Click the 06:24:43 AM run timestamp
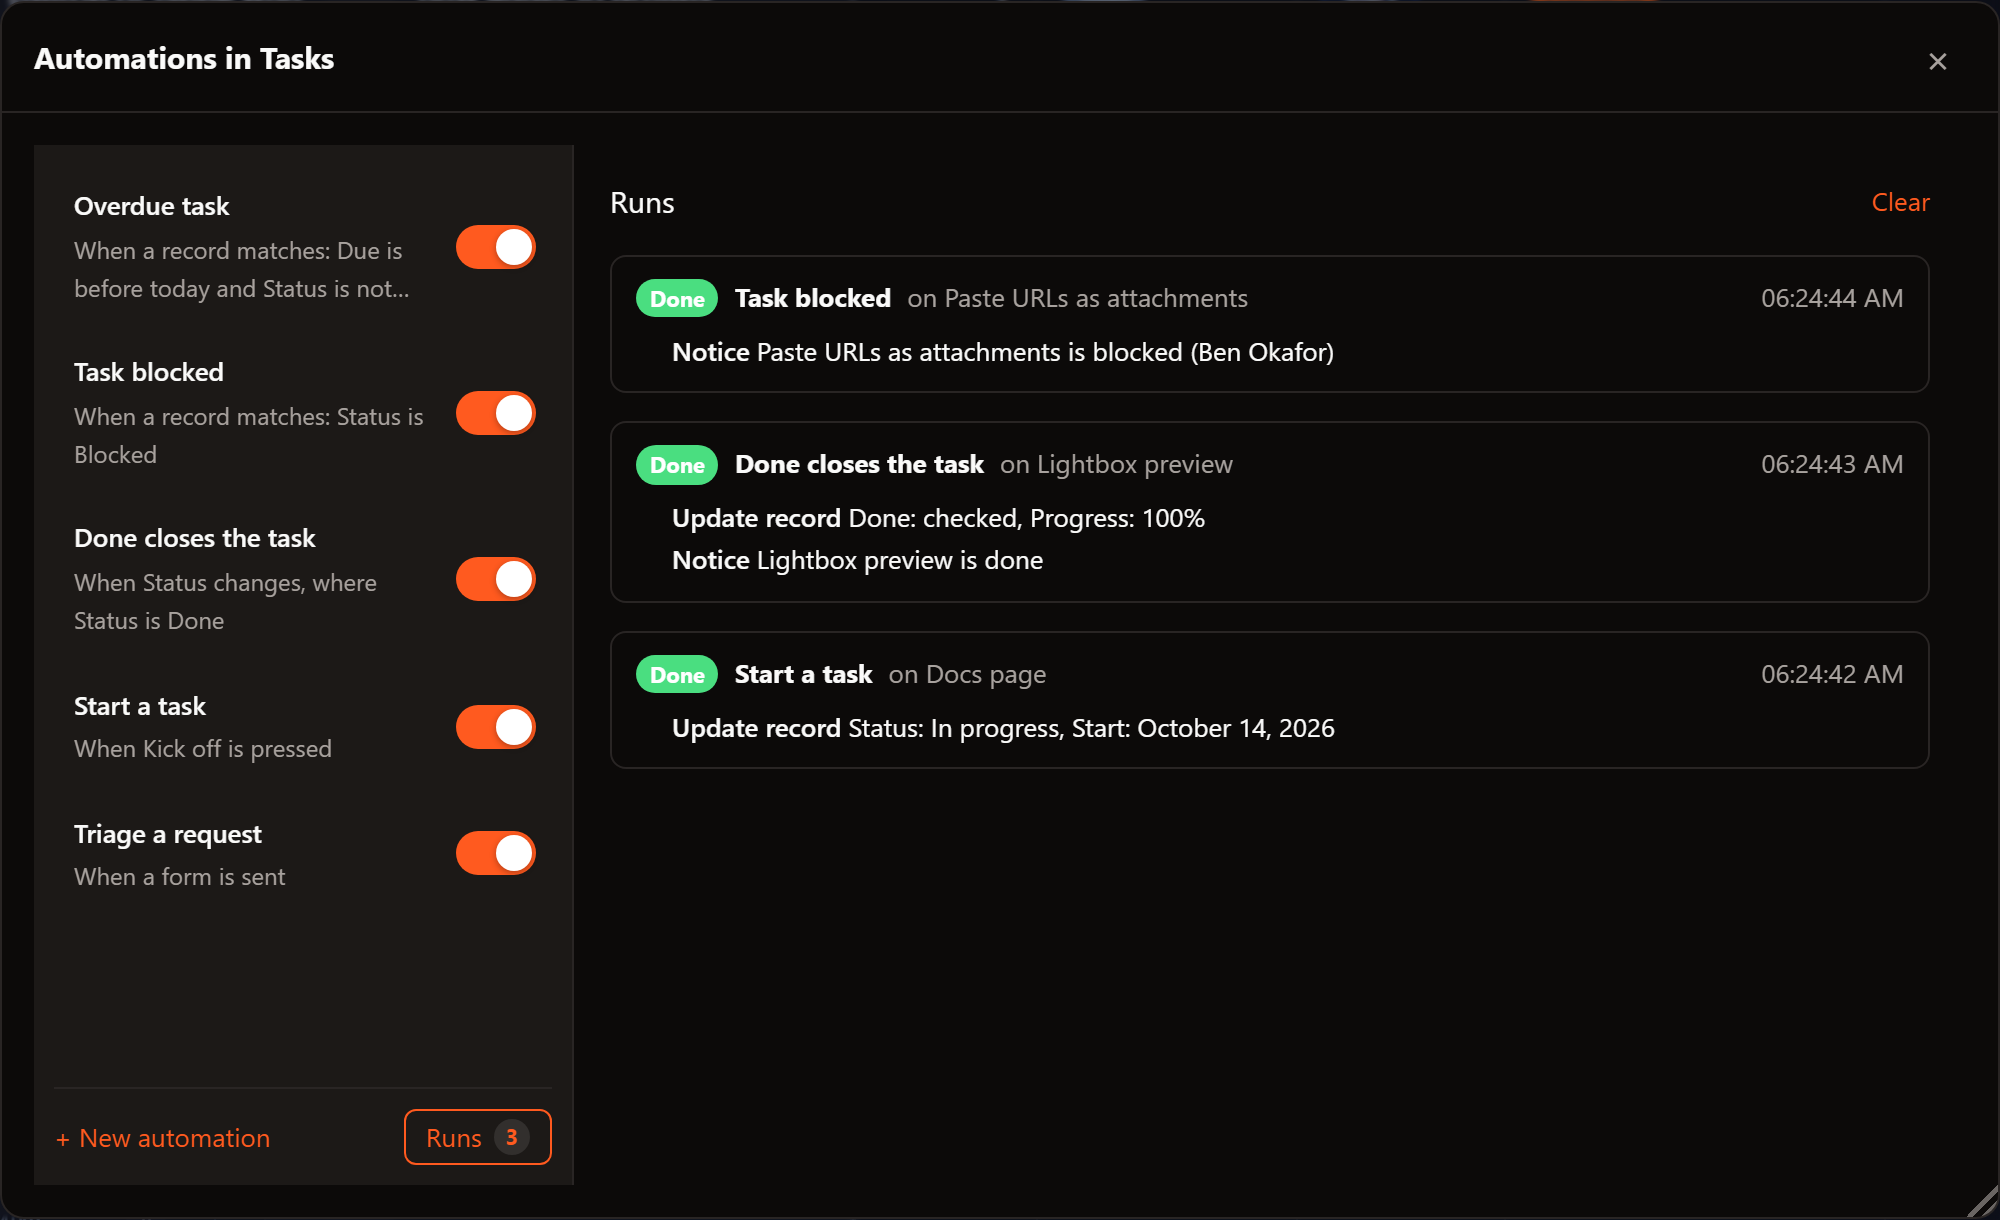Image resolution: width=2000 pixels, height=1220 pixels. pyautogui.click(x=1832, y=464)
